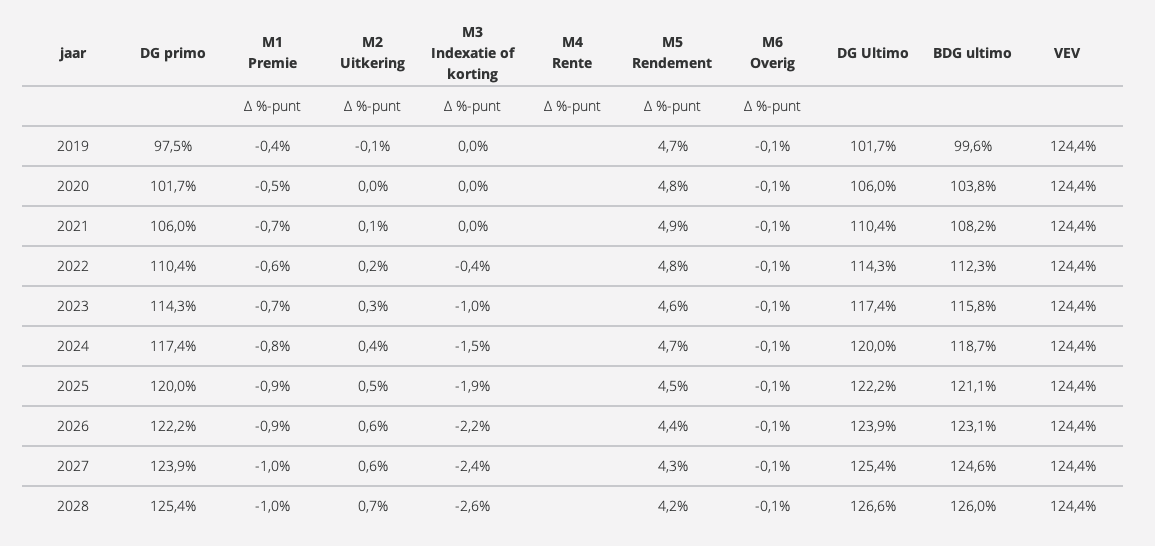
Task: Select the M4 Rente column header
Action: (572, 53)
